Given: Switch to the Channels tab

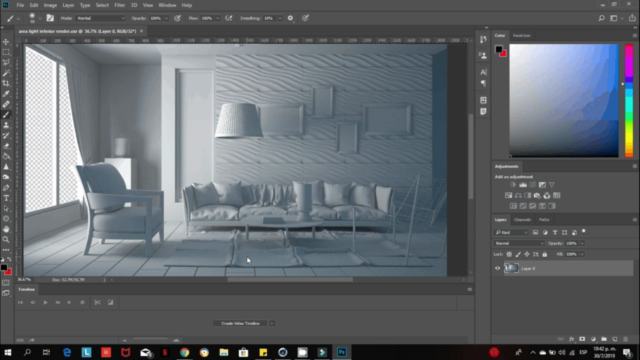Looking at the screenshot, I should click(x=522, y=220).
